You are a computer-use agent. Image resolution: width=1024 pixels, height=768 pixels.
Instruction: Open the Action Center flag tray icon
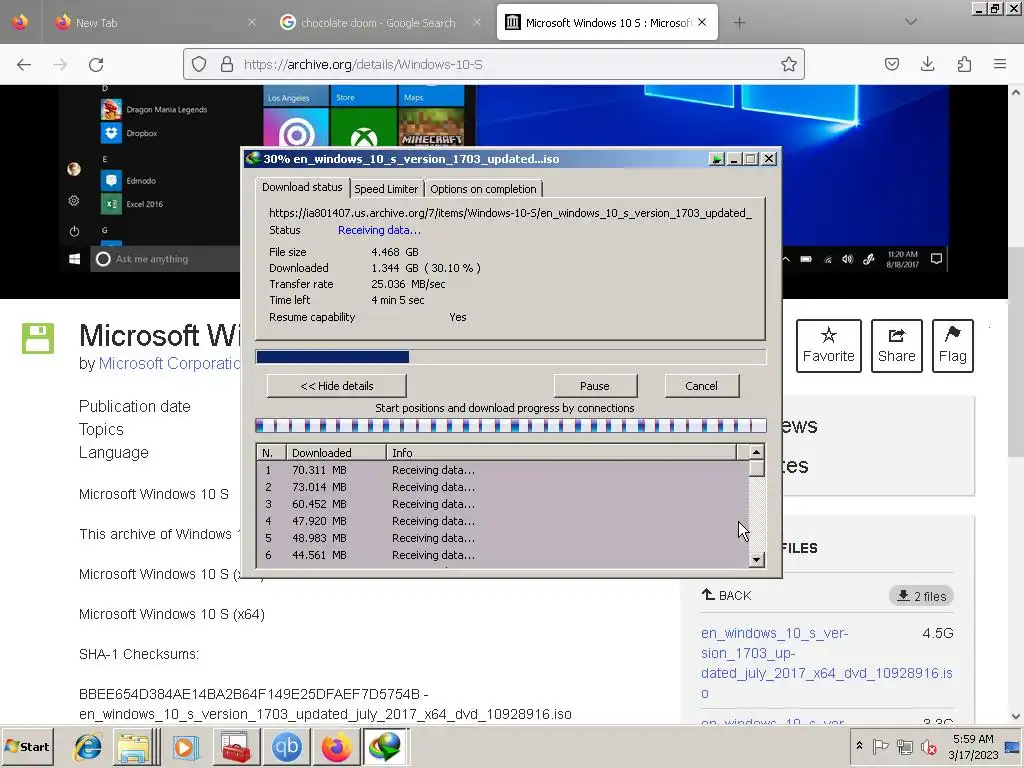coord(880,746)
